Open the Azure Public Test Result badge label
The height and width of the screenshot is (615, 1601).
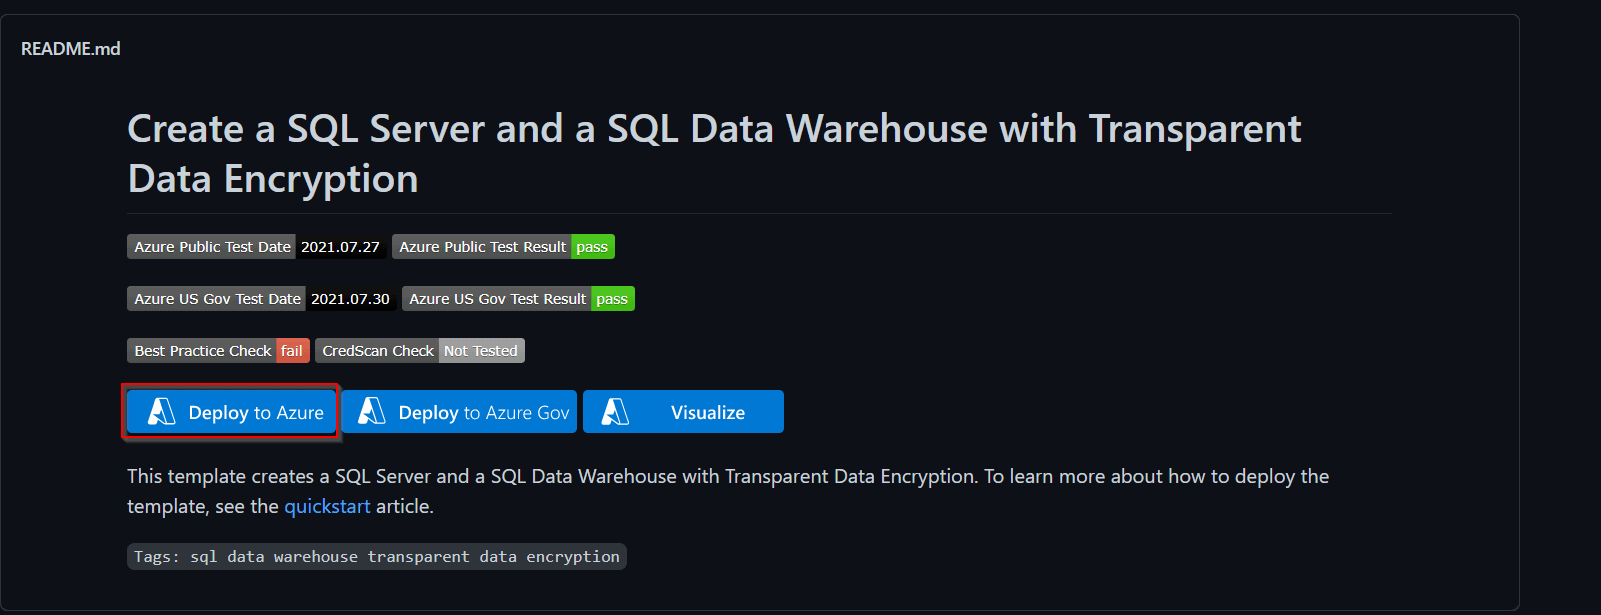coord(482,247)
